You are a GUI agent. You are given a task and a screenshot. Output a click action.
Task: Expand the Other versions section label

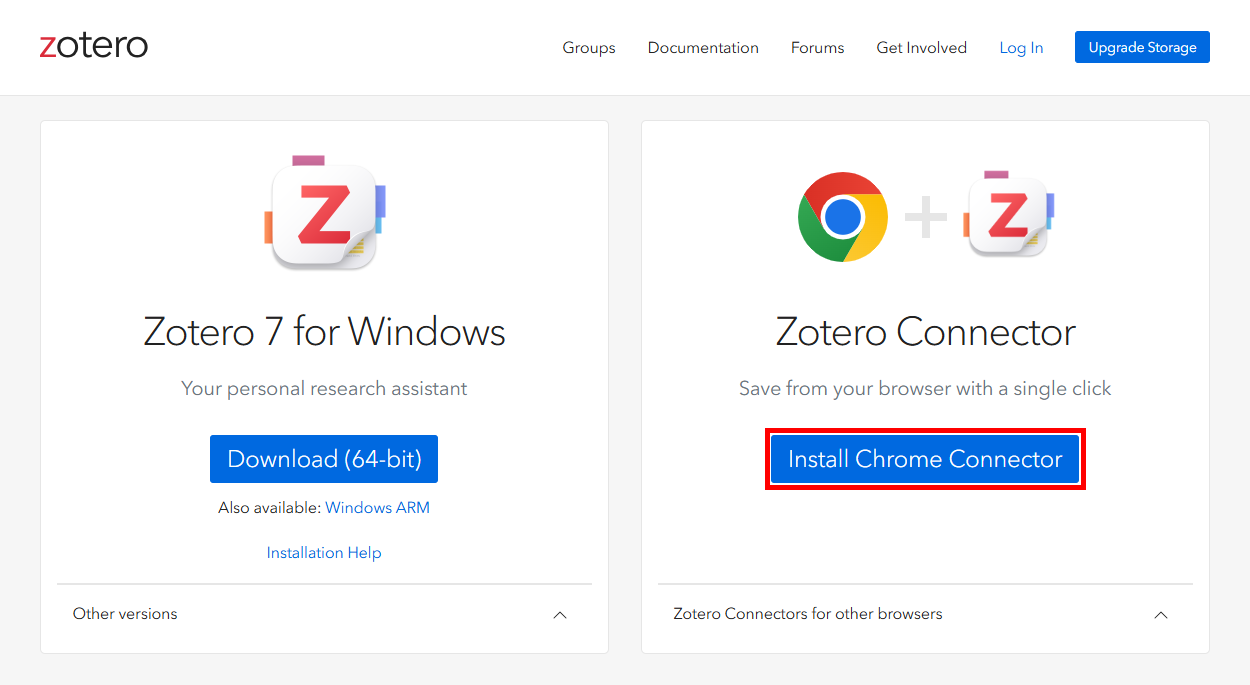[x=125, y=614]
